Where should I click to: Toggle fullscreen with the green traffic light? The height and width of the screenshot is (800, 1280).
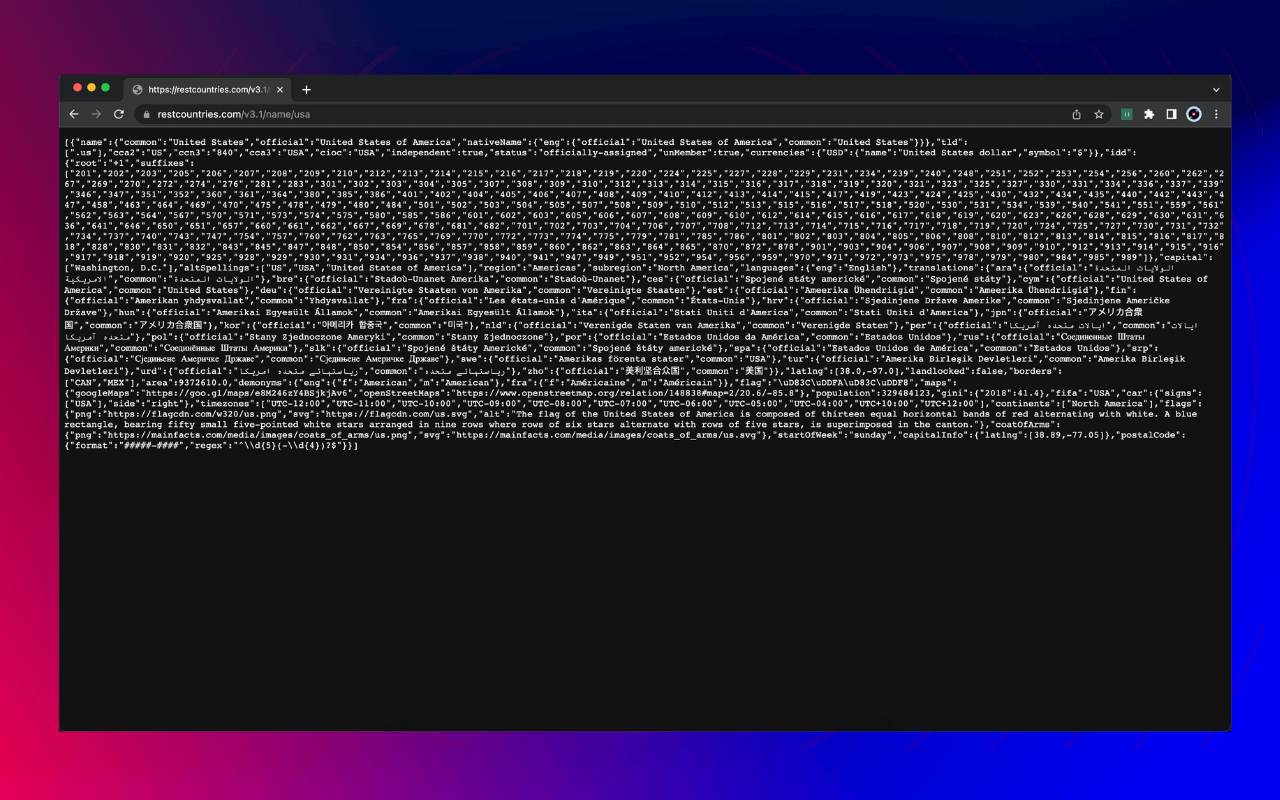point(105,87)
